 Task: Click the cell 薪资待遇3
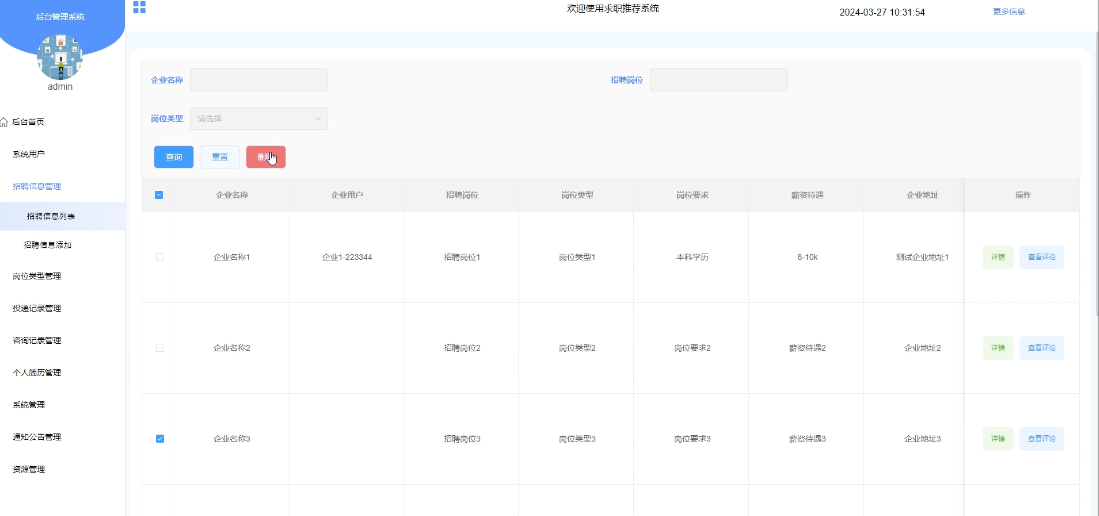(807, 439)
